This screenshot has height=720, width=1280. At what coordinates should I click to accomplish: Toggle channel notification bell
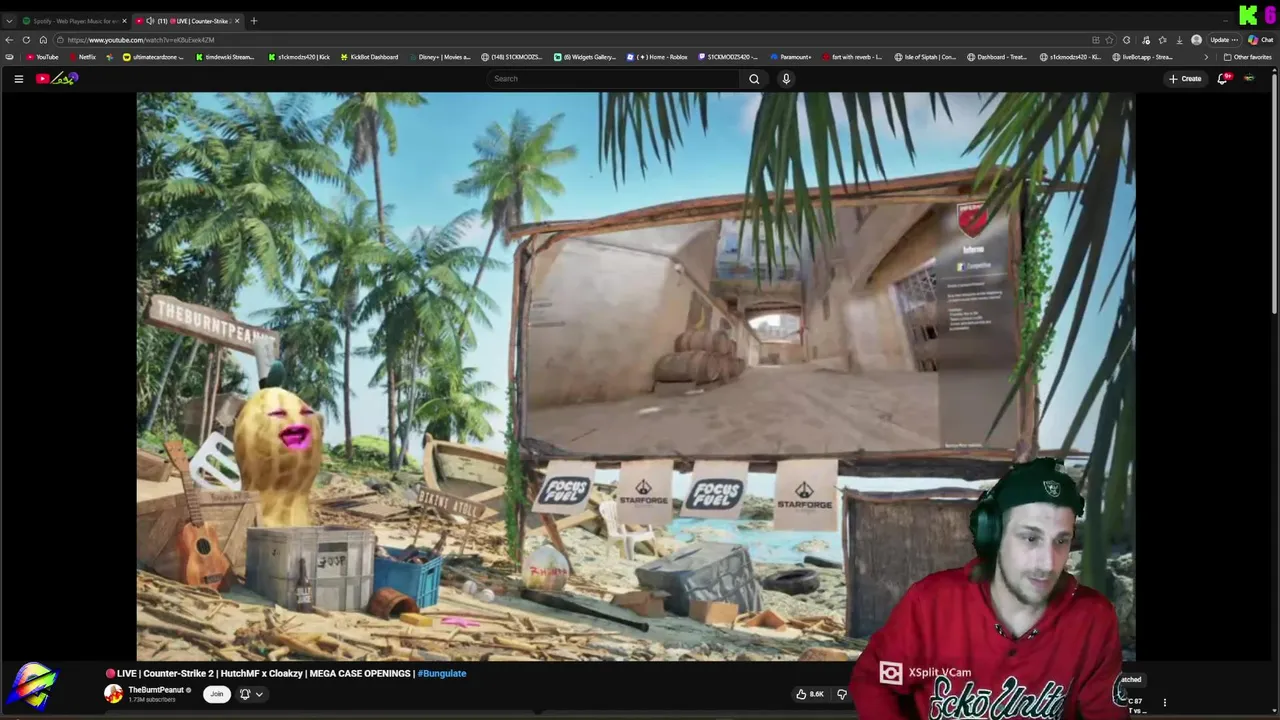click(244, 694)
